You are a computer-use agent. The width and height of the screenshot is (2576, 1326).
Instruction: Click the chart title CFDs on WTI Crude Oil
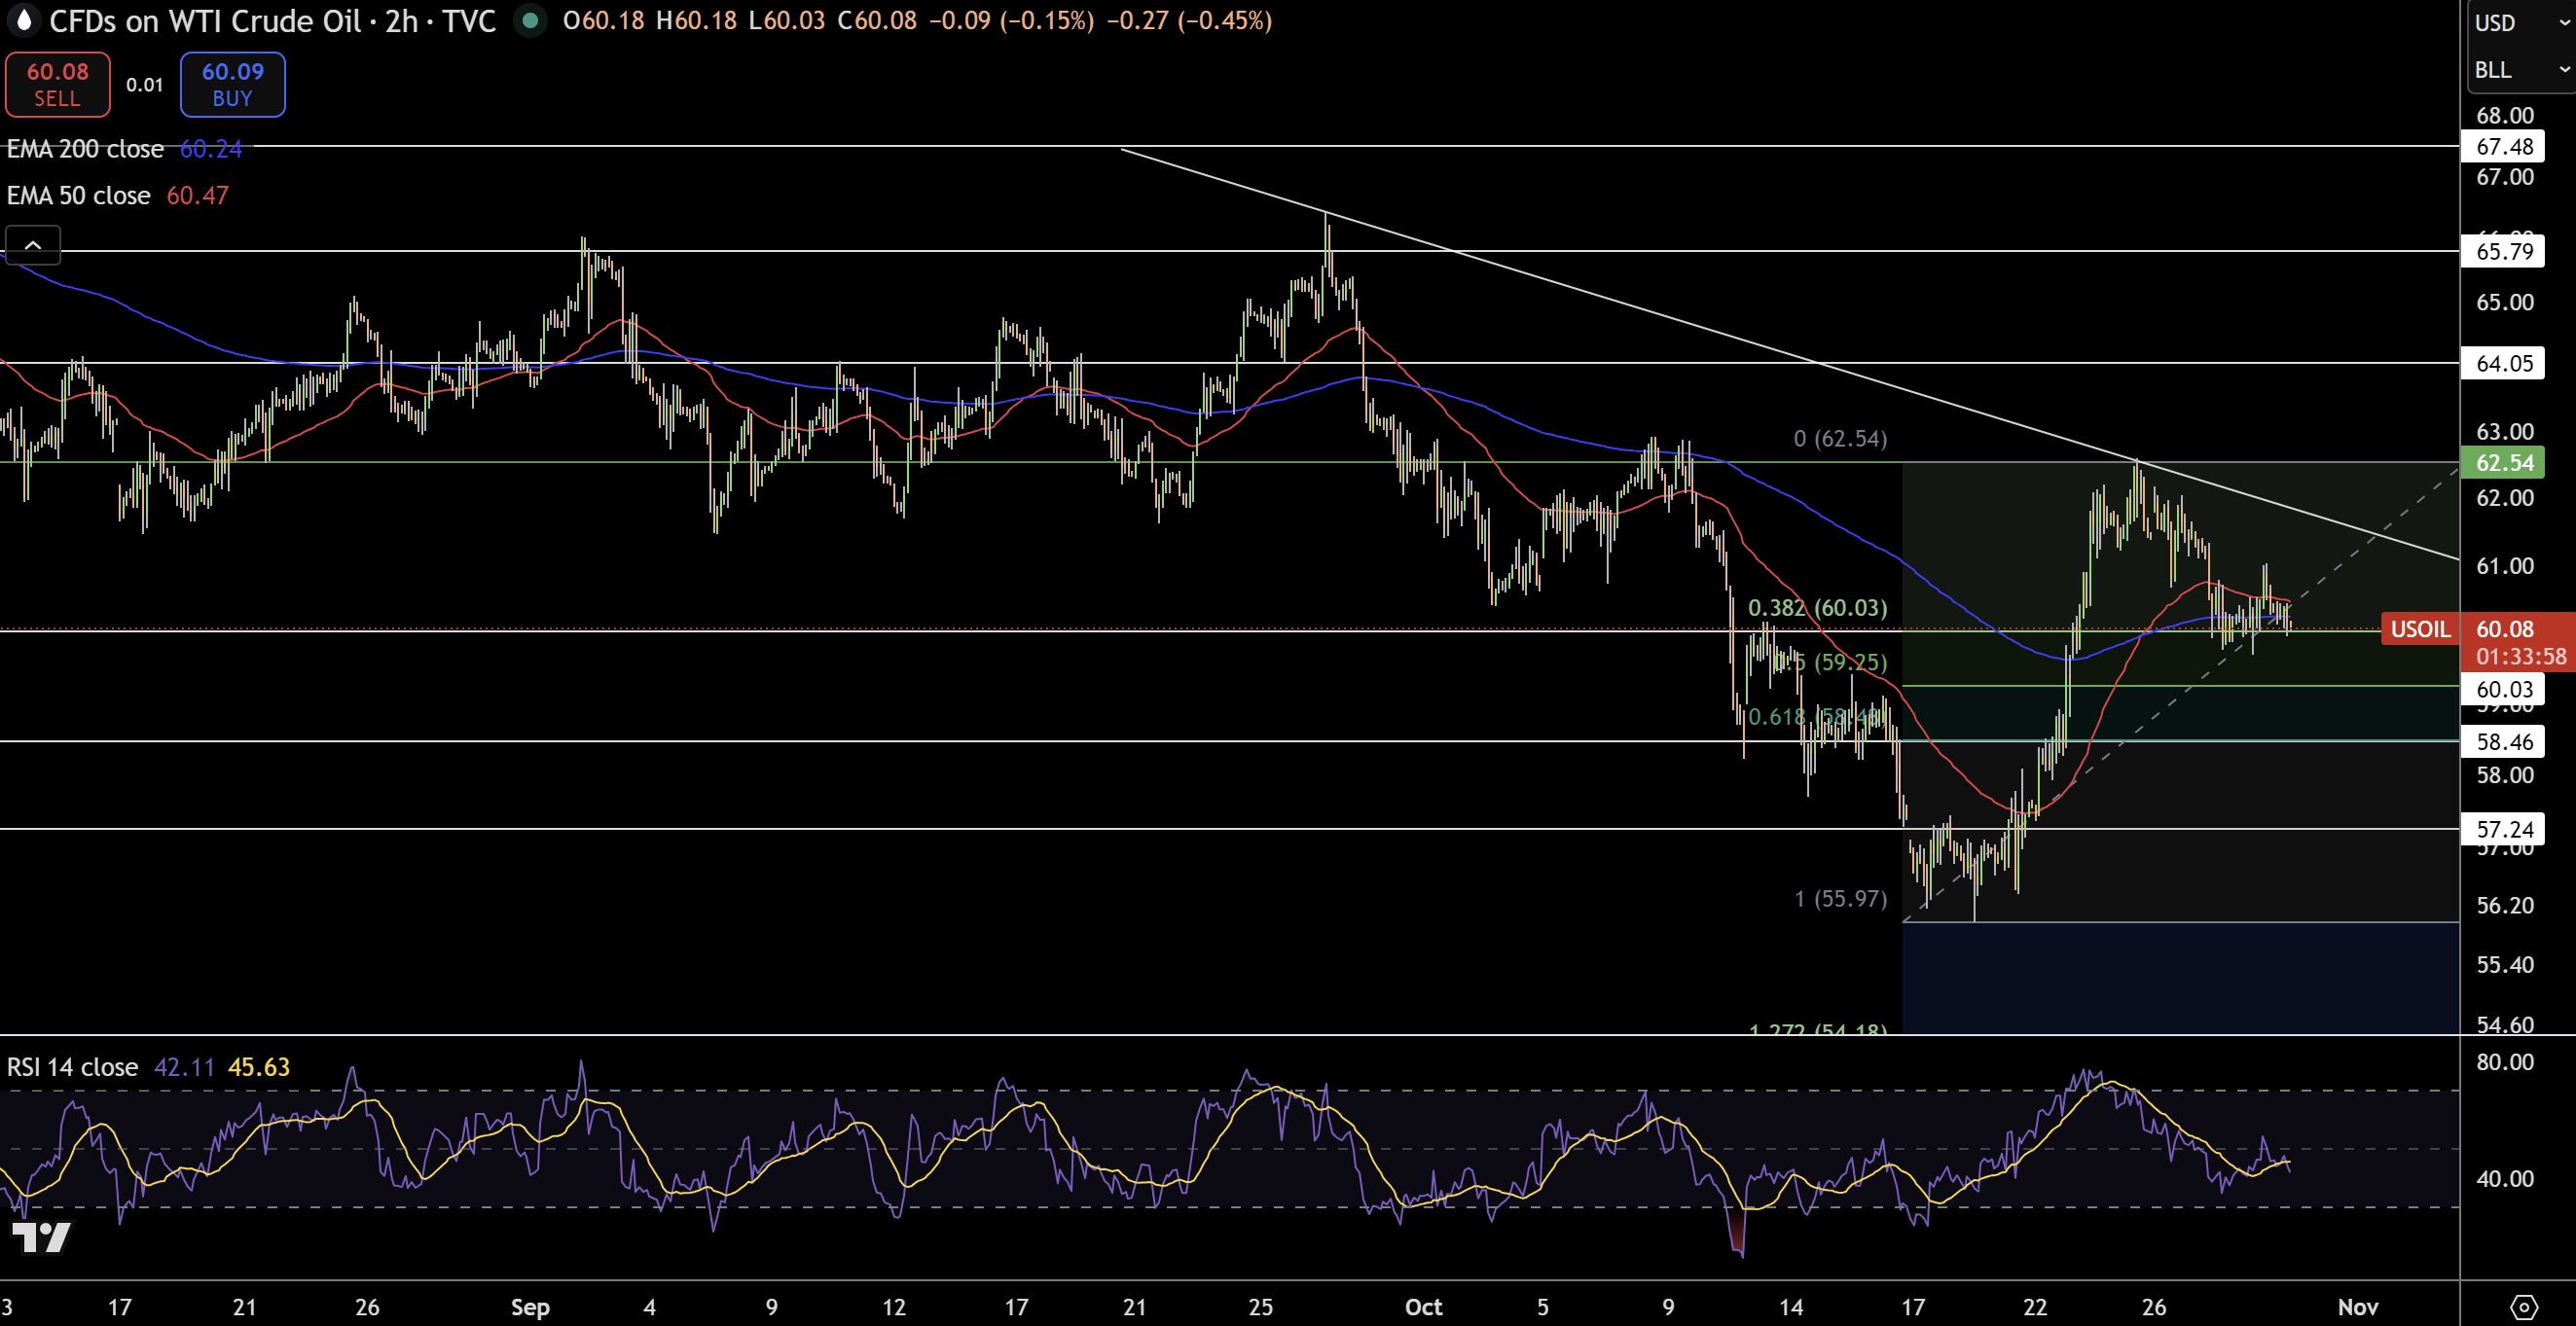pos(205,21)
